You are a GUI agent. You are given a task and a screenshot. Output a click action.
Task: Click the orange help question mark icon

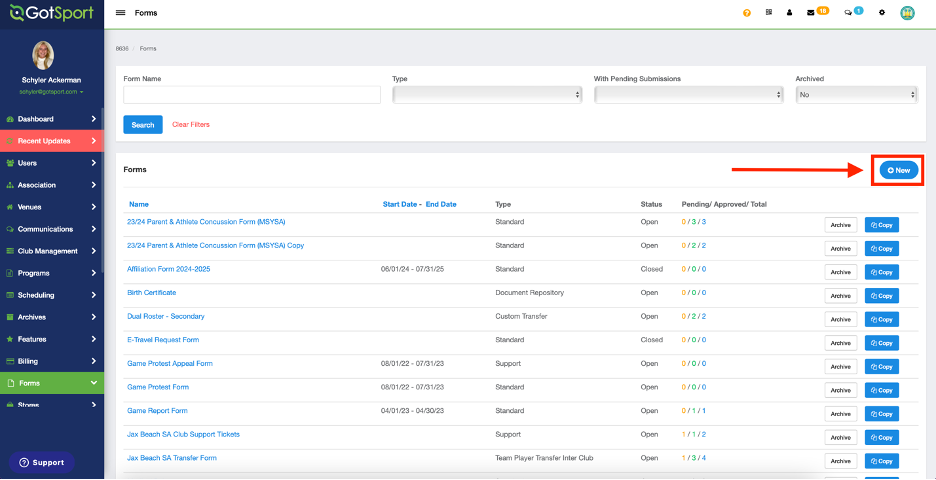coord(747,13)
